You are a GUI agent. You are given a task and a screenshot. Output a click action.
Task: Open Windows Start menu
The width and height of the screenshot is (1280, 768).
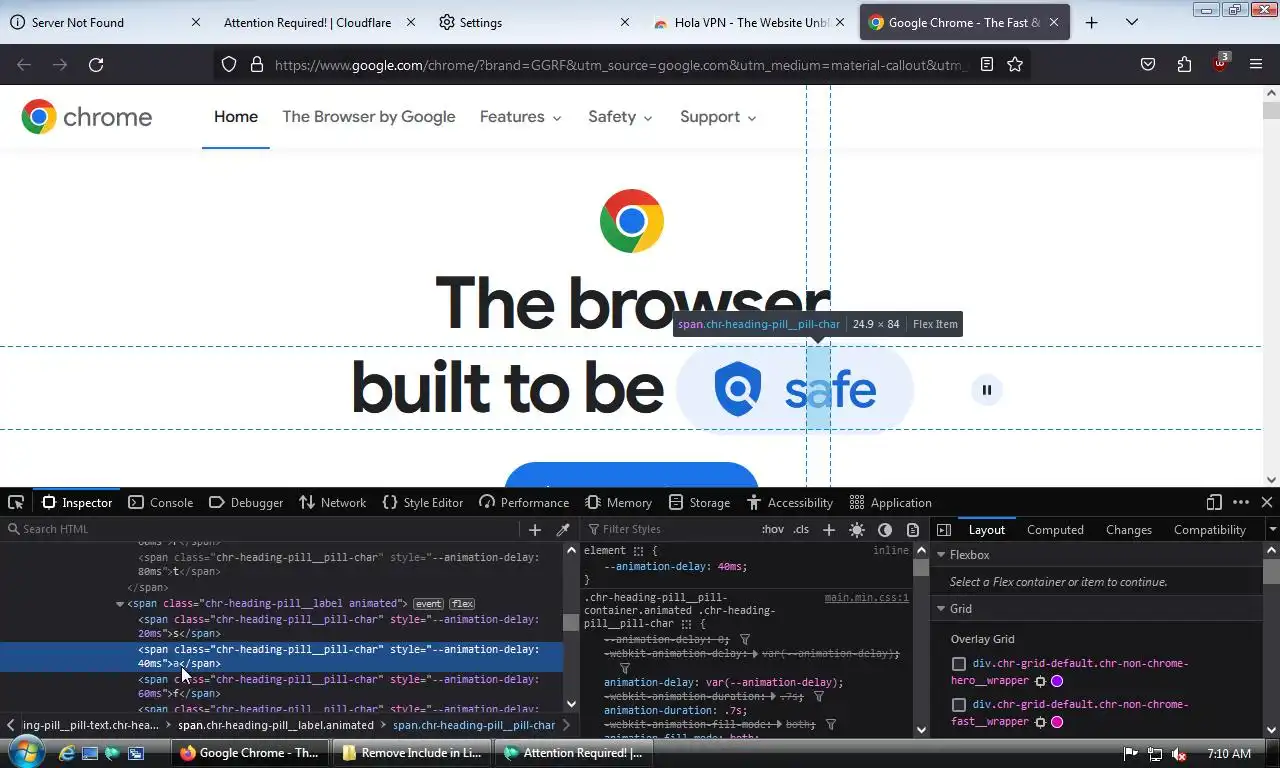[25, 753]
